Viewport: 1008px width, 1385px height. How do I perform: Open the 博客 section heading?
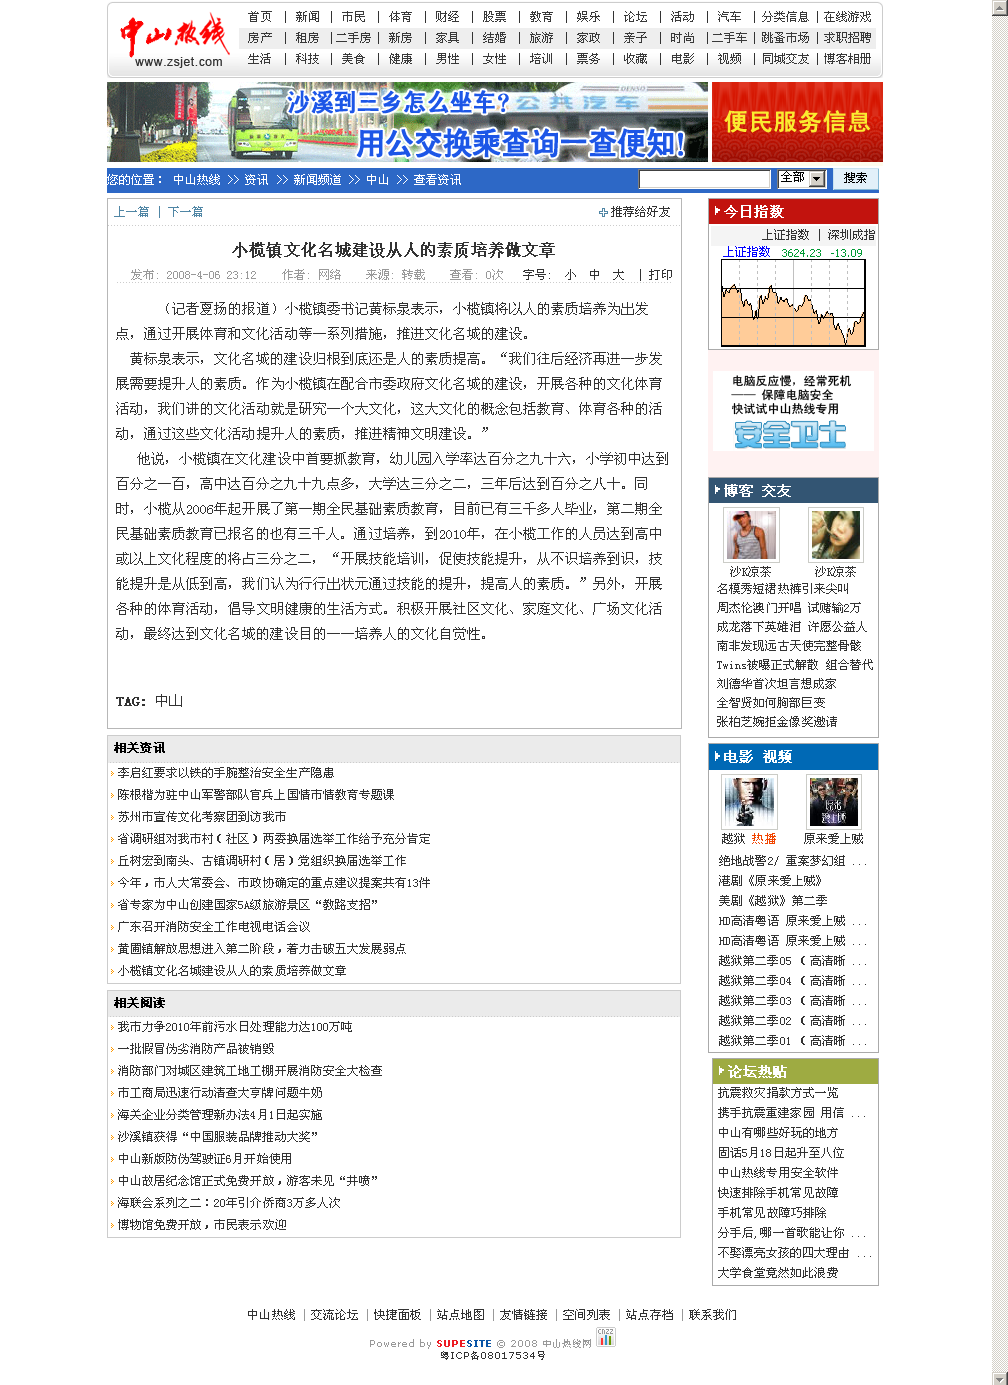(x=738, y=491)
